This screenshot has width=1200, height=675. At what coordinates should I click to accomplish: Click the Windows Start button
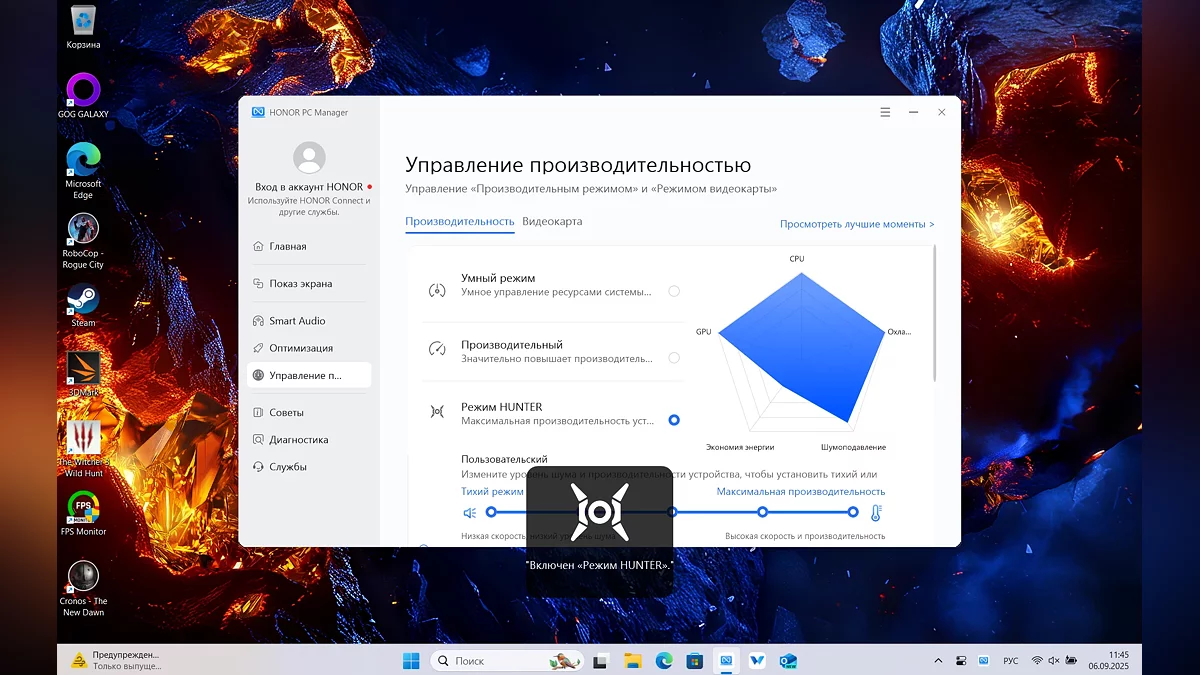pos(411,661)
